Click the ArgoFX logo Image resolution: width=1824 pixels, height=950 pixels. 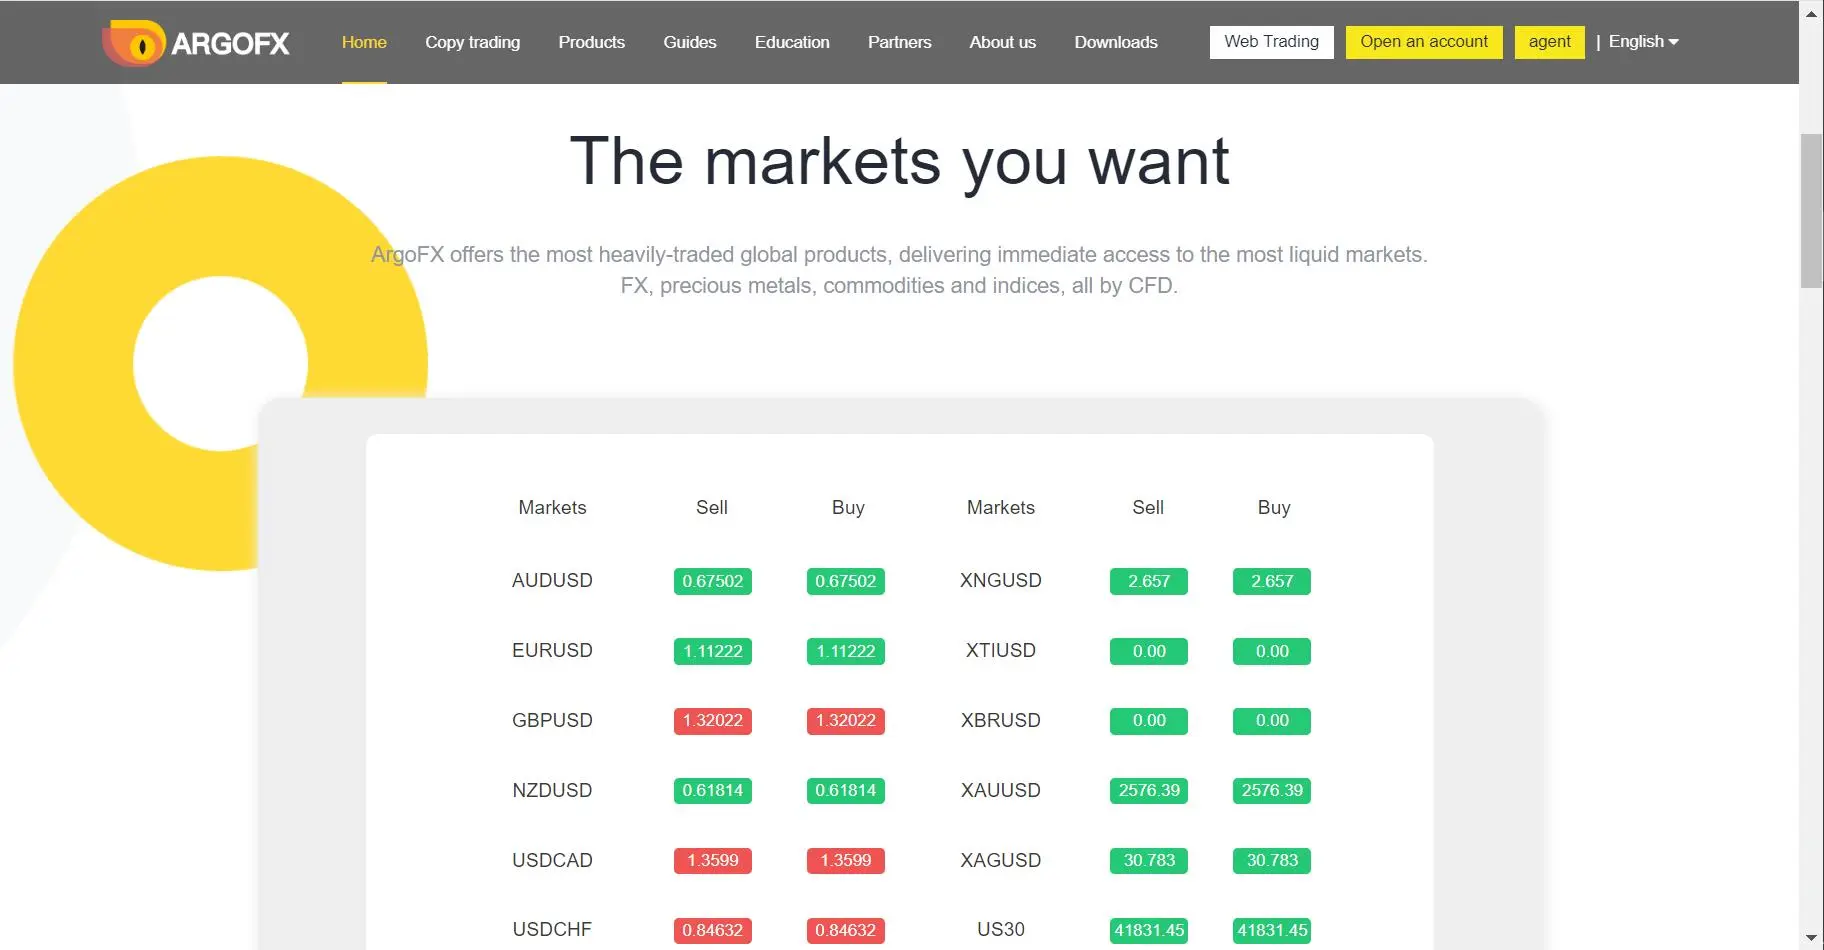tap(196, 43)
